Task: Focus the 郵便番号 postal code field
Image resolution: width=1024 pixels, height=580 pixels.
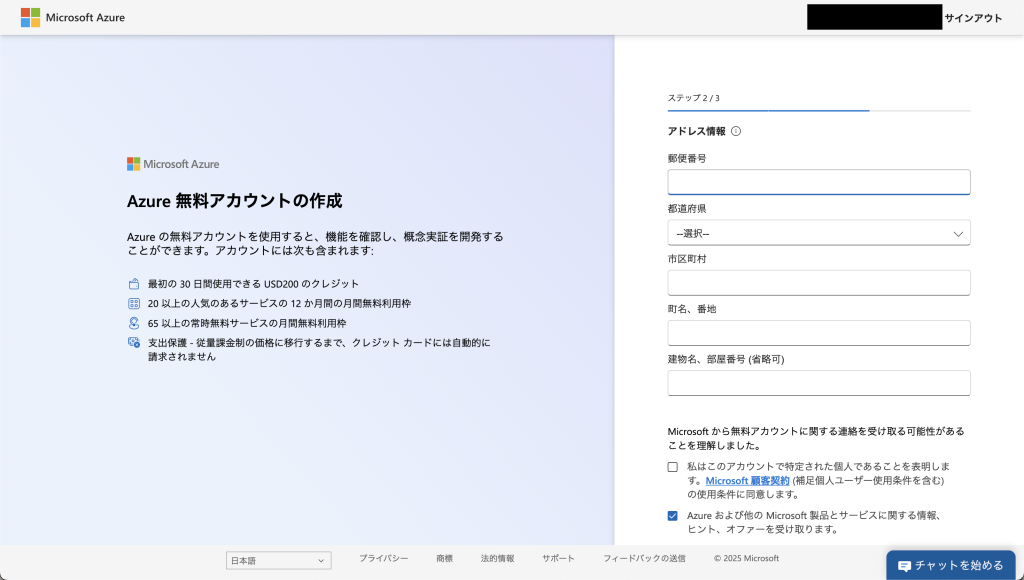Action: (818, 182)
